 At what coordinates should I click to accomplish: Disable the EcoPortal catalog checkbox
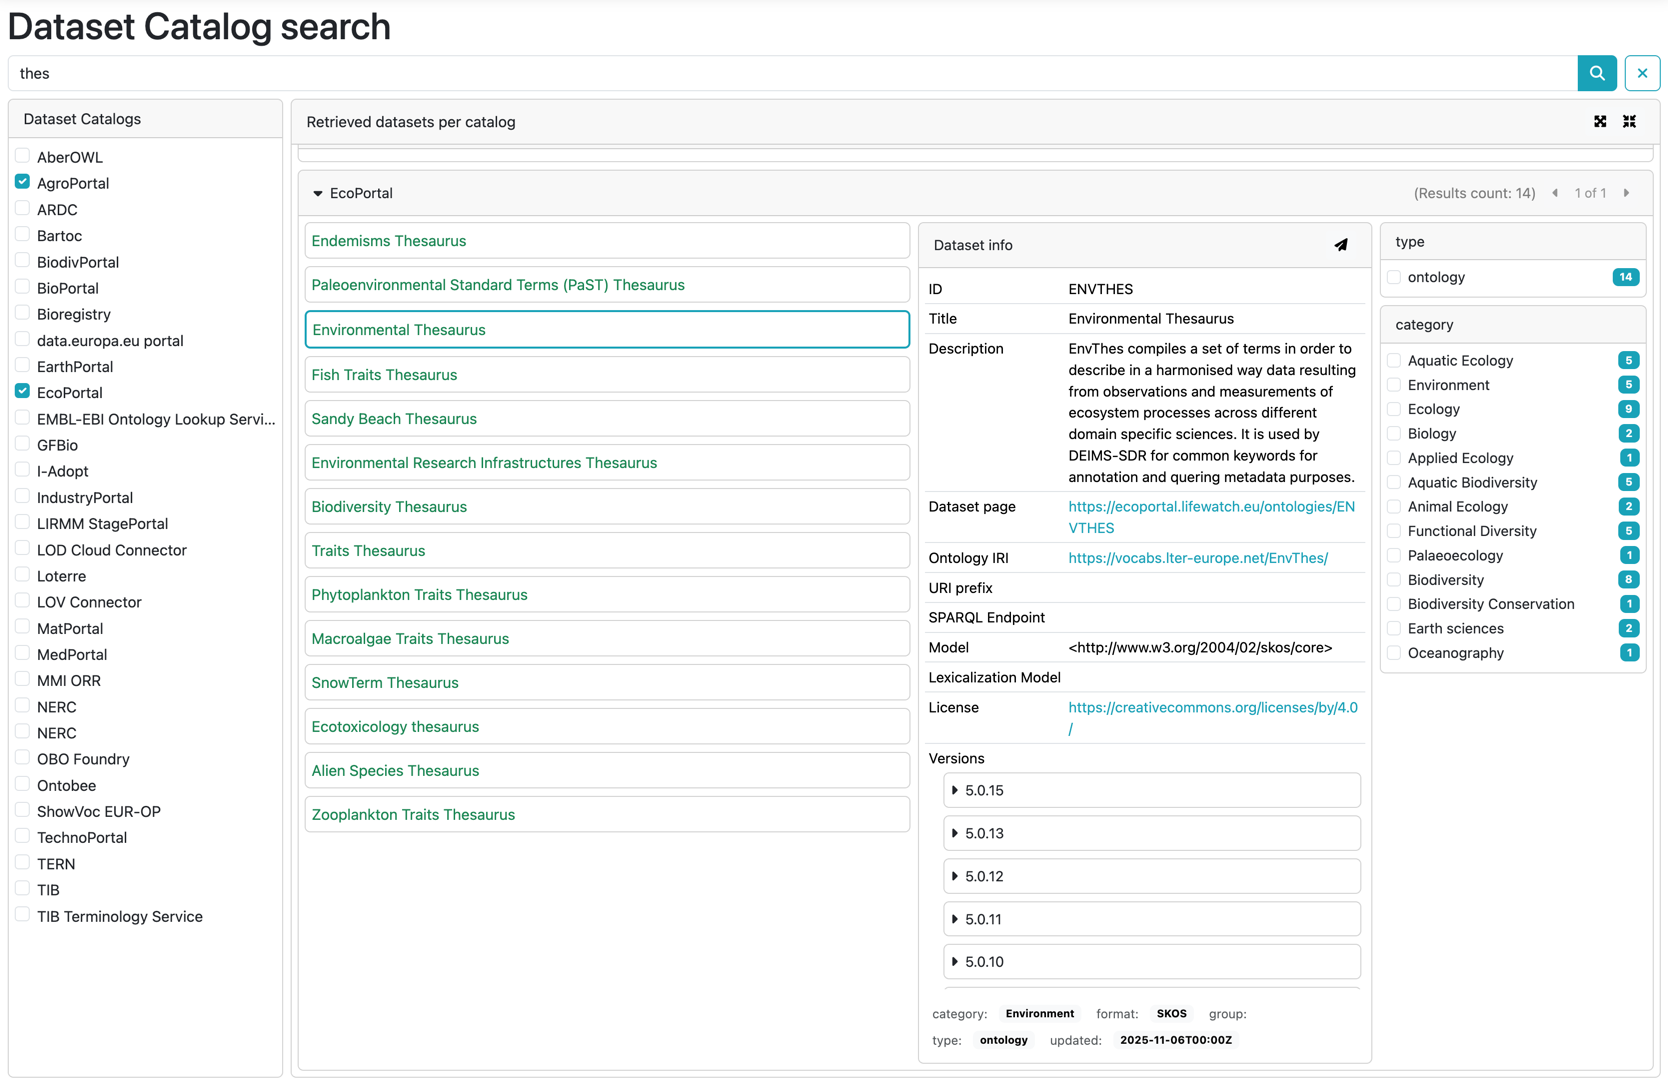(22, 391)
